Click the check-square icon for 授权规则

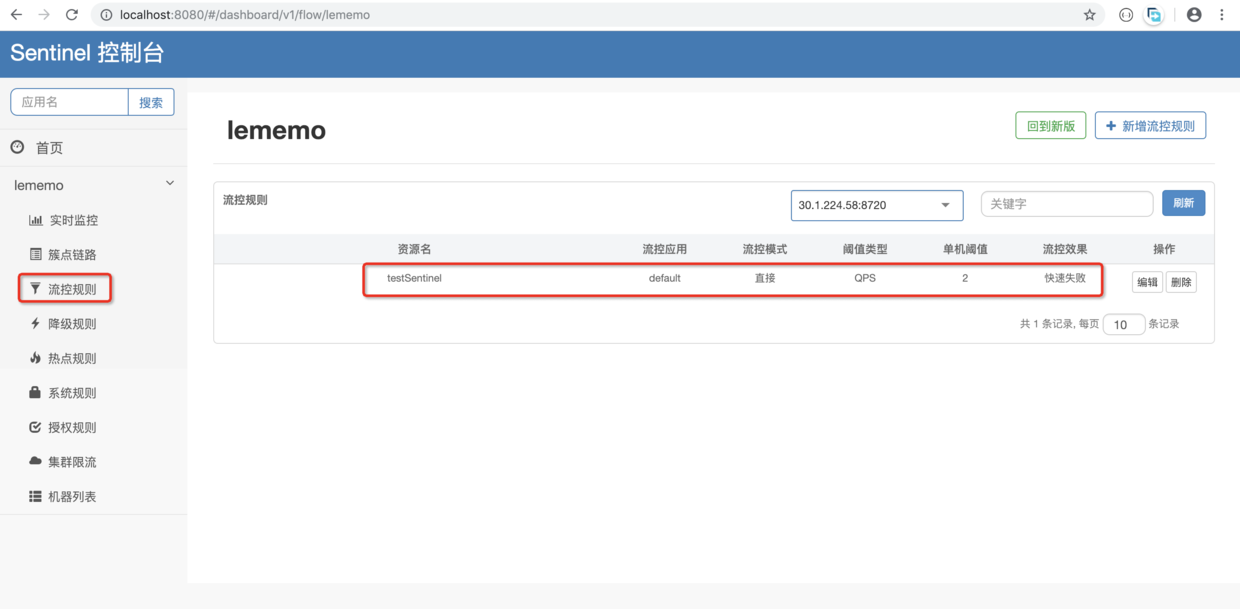coord(35,427)
